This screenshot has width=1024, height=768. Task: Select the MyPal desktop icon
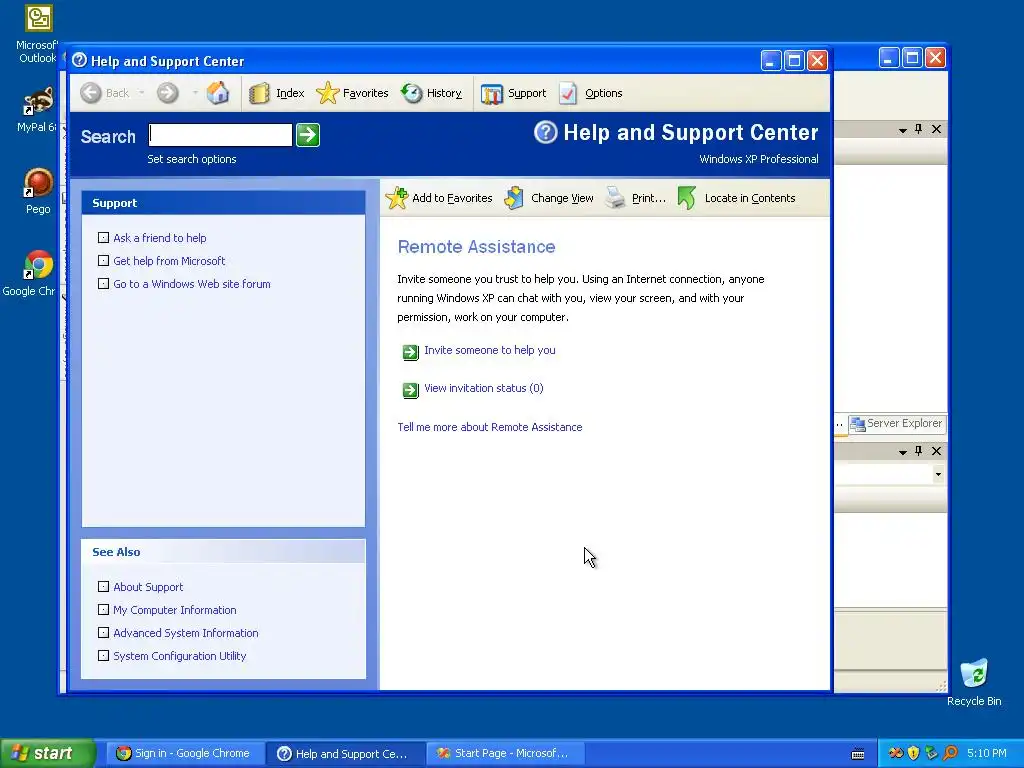tap(37, 108)
